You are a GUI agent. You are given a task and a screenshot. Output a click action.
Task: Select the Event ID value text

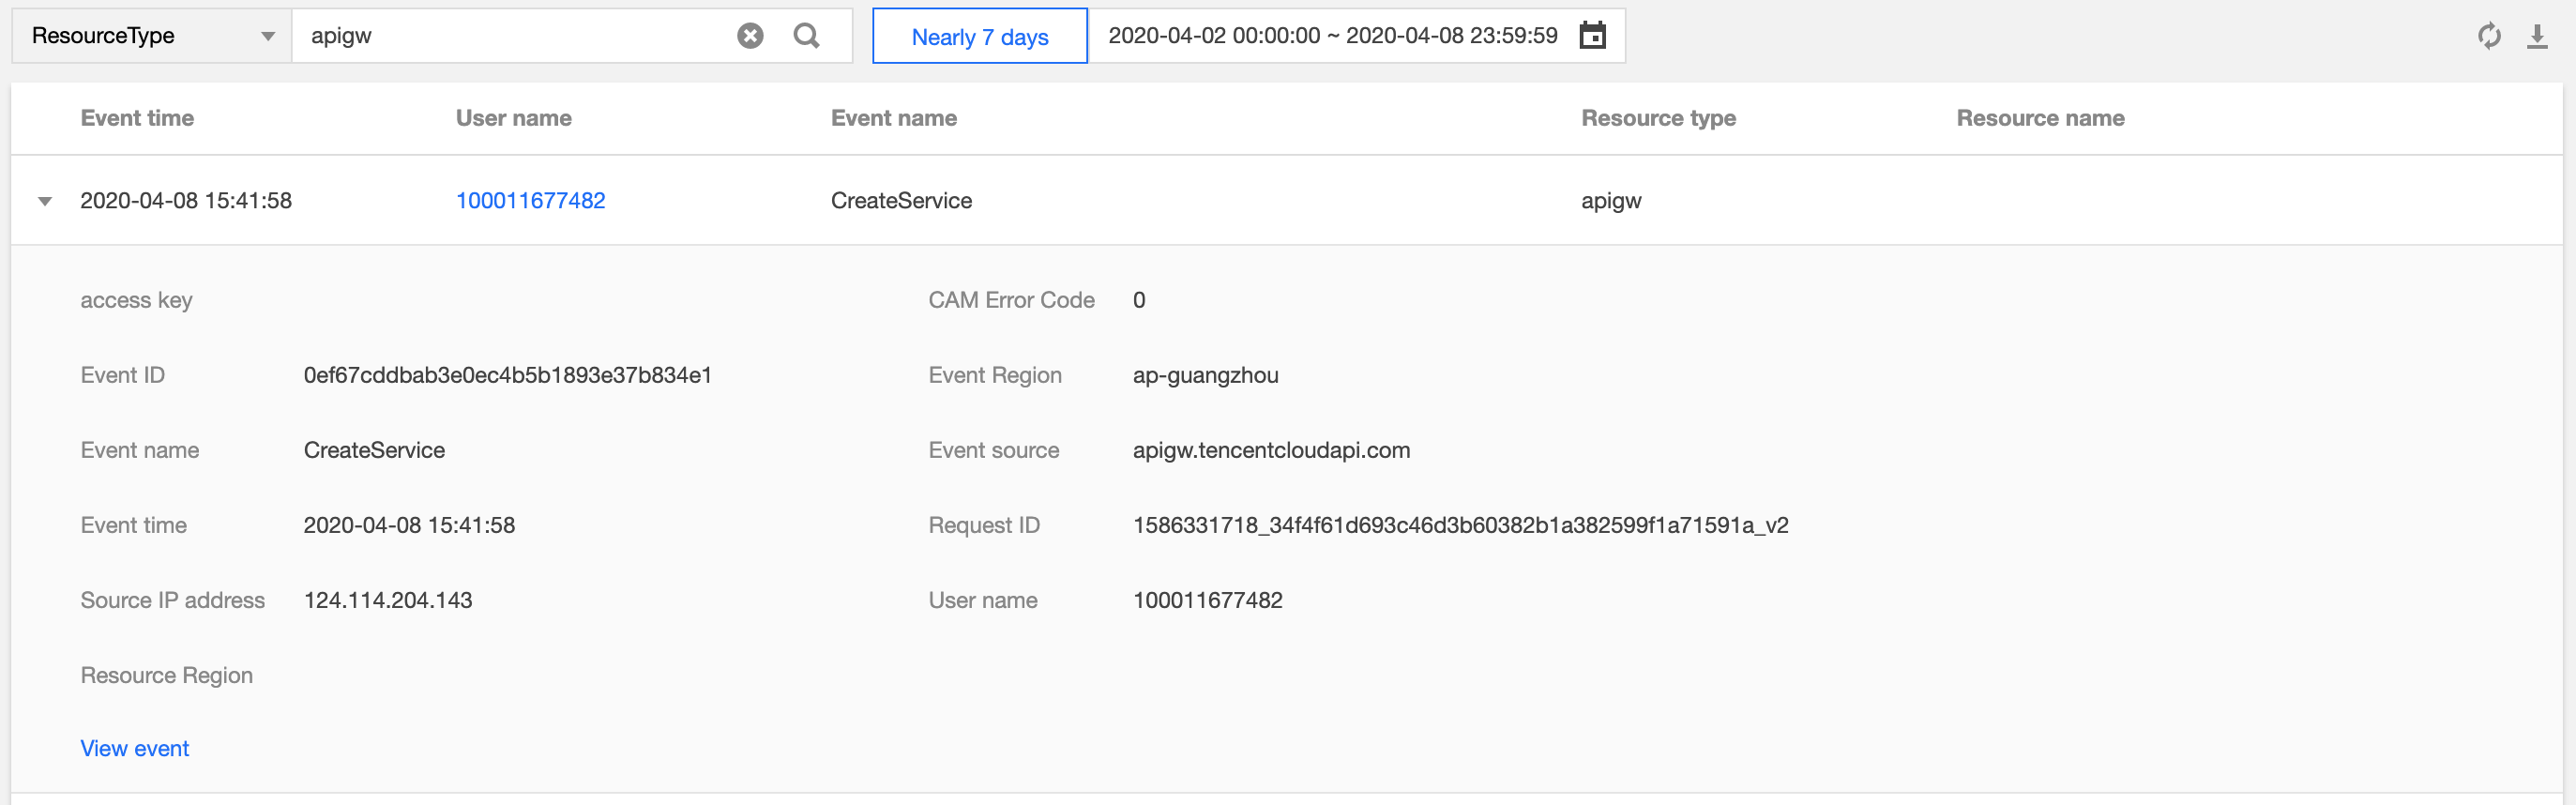507,375
